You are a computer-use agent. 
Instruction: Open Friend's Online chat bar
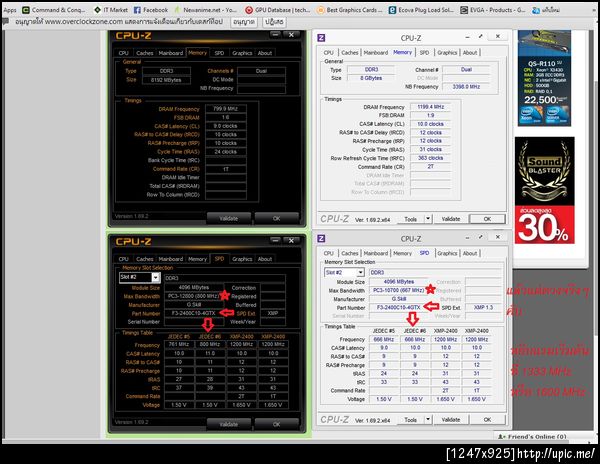532,436
